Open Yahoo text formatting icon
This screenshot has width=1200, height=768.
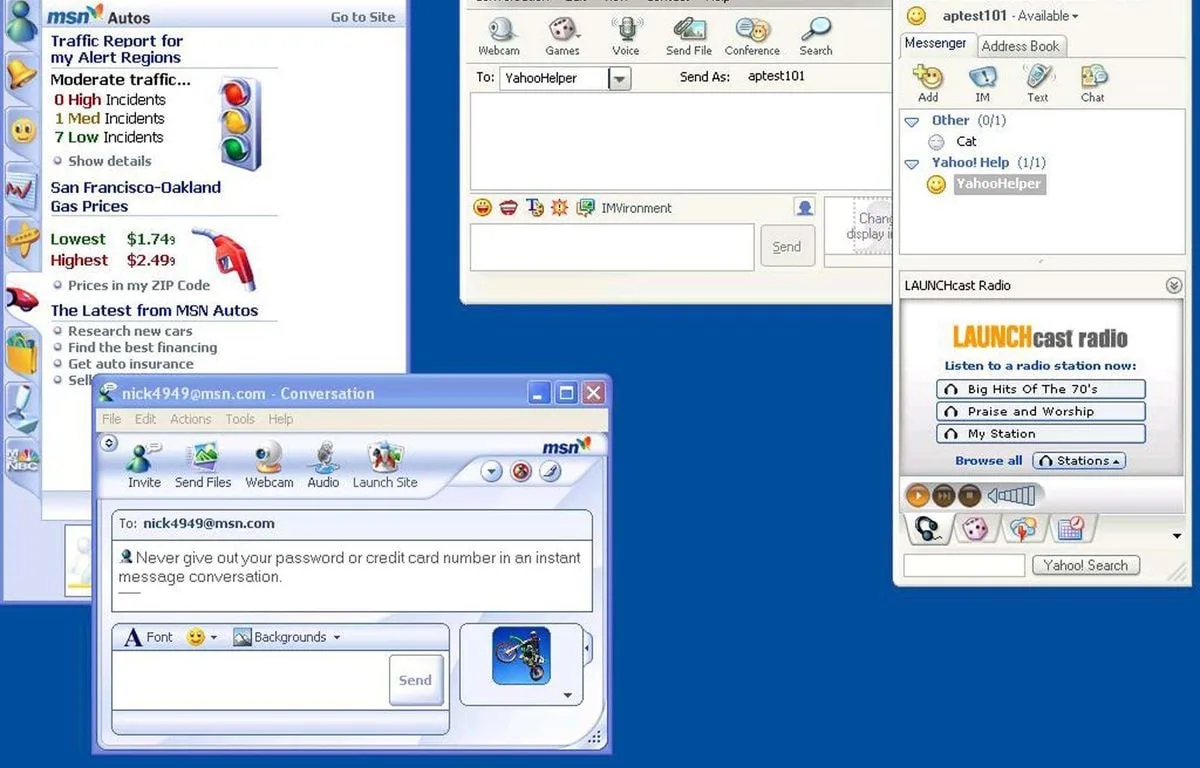coord(534,208)
